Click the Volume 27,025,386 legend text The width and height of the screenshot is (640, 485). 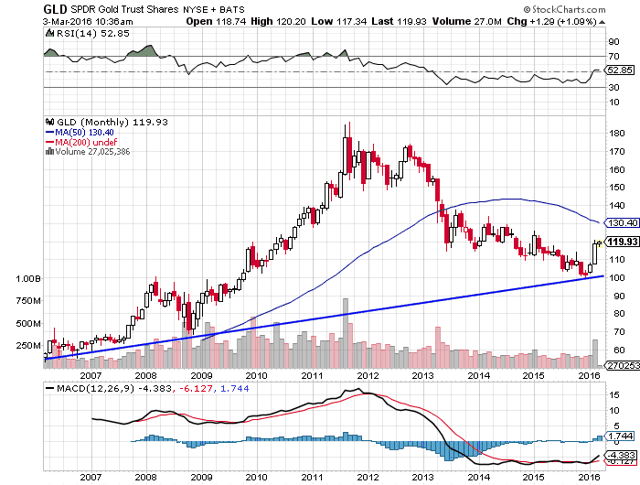click(93, 152)
